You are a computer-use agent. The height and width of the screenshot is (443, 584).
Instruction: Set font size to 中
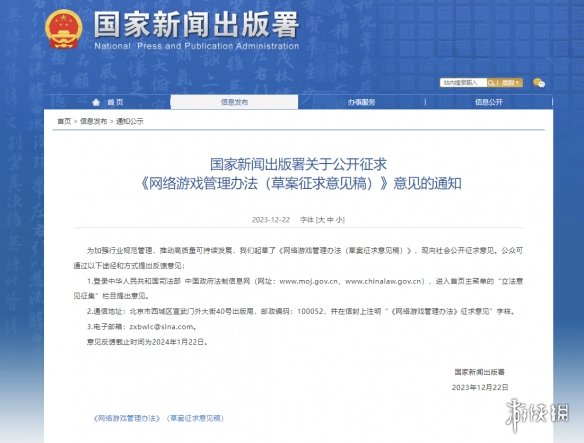[330, 220]
